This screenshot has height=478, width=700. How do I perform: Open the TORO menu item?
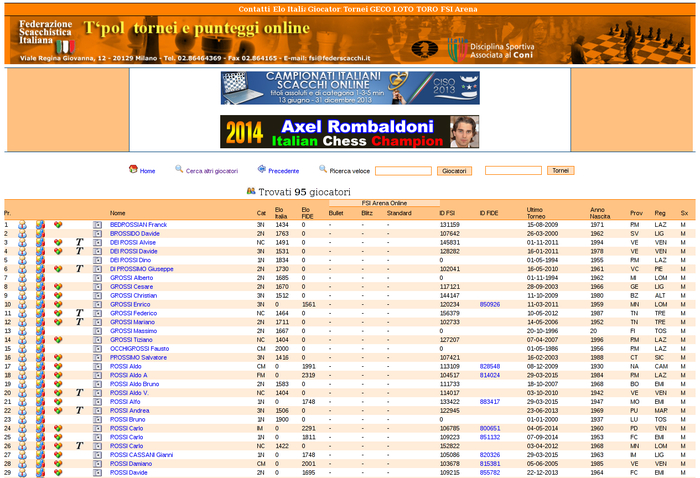(x=427, y=9)
